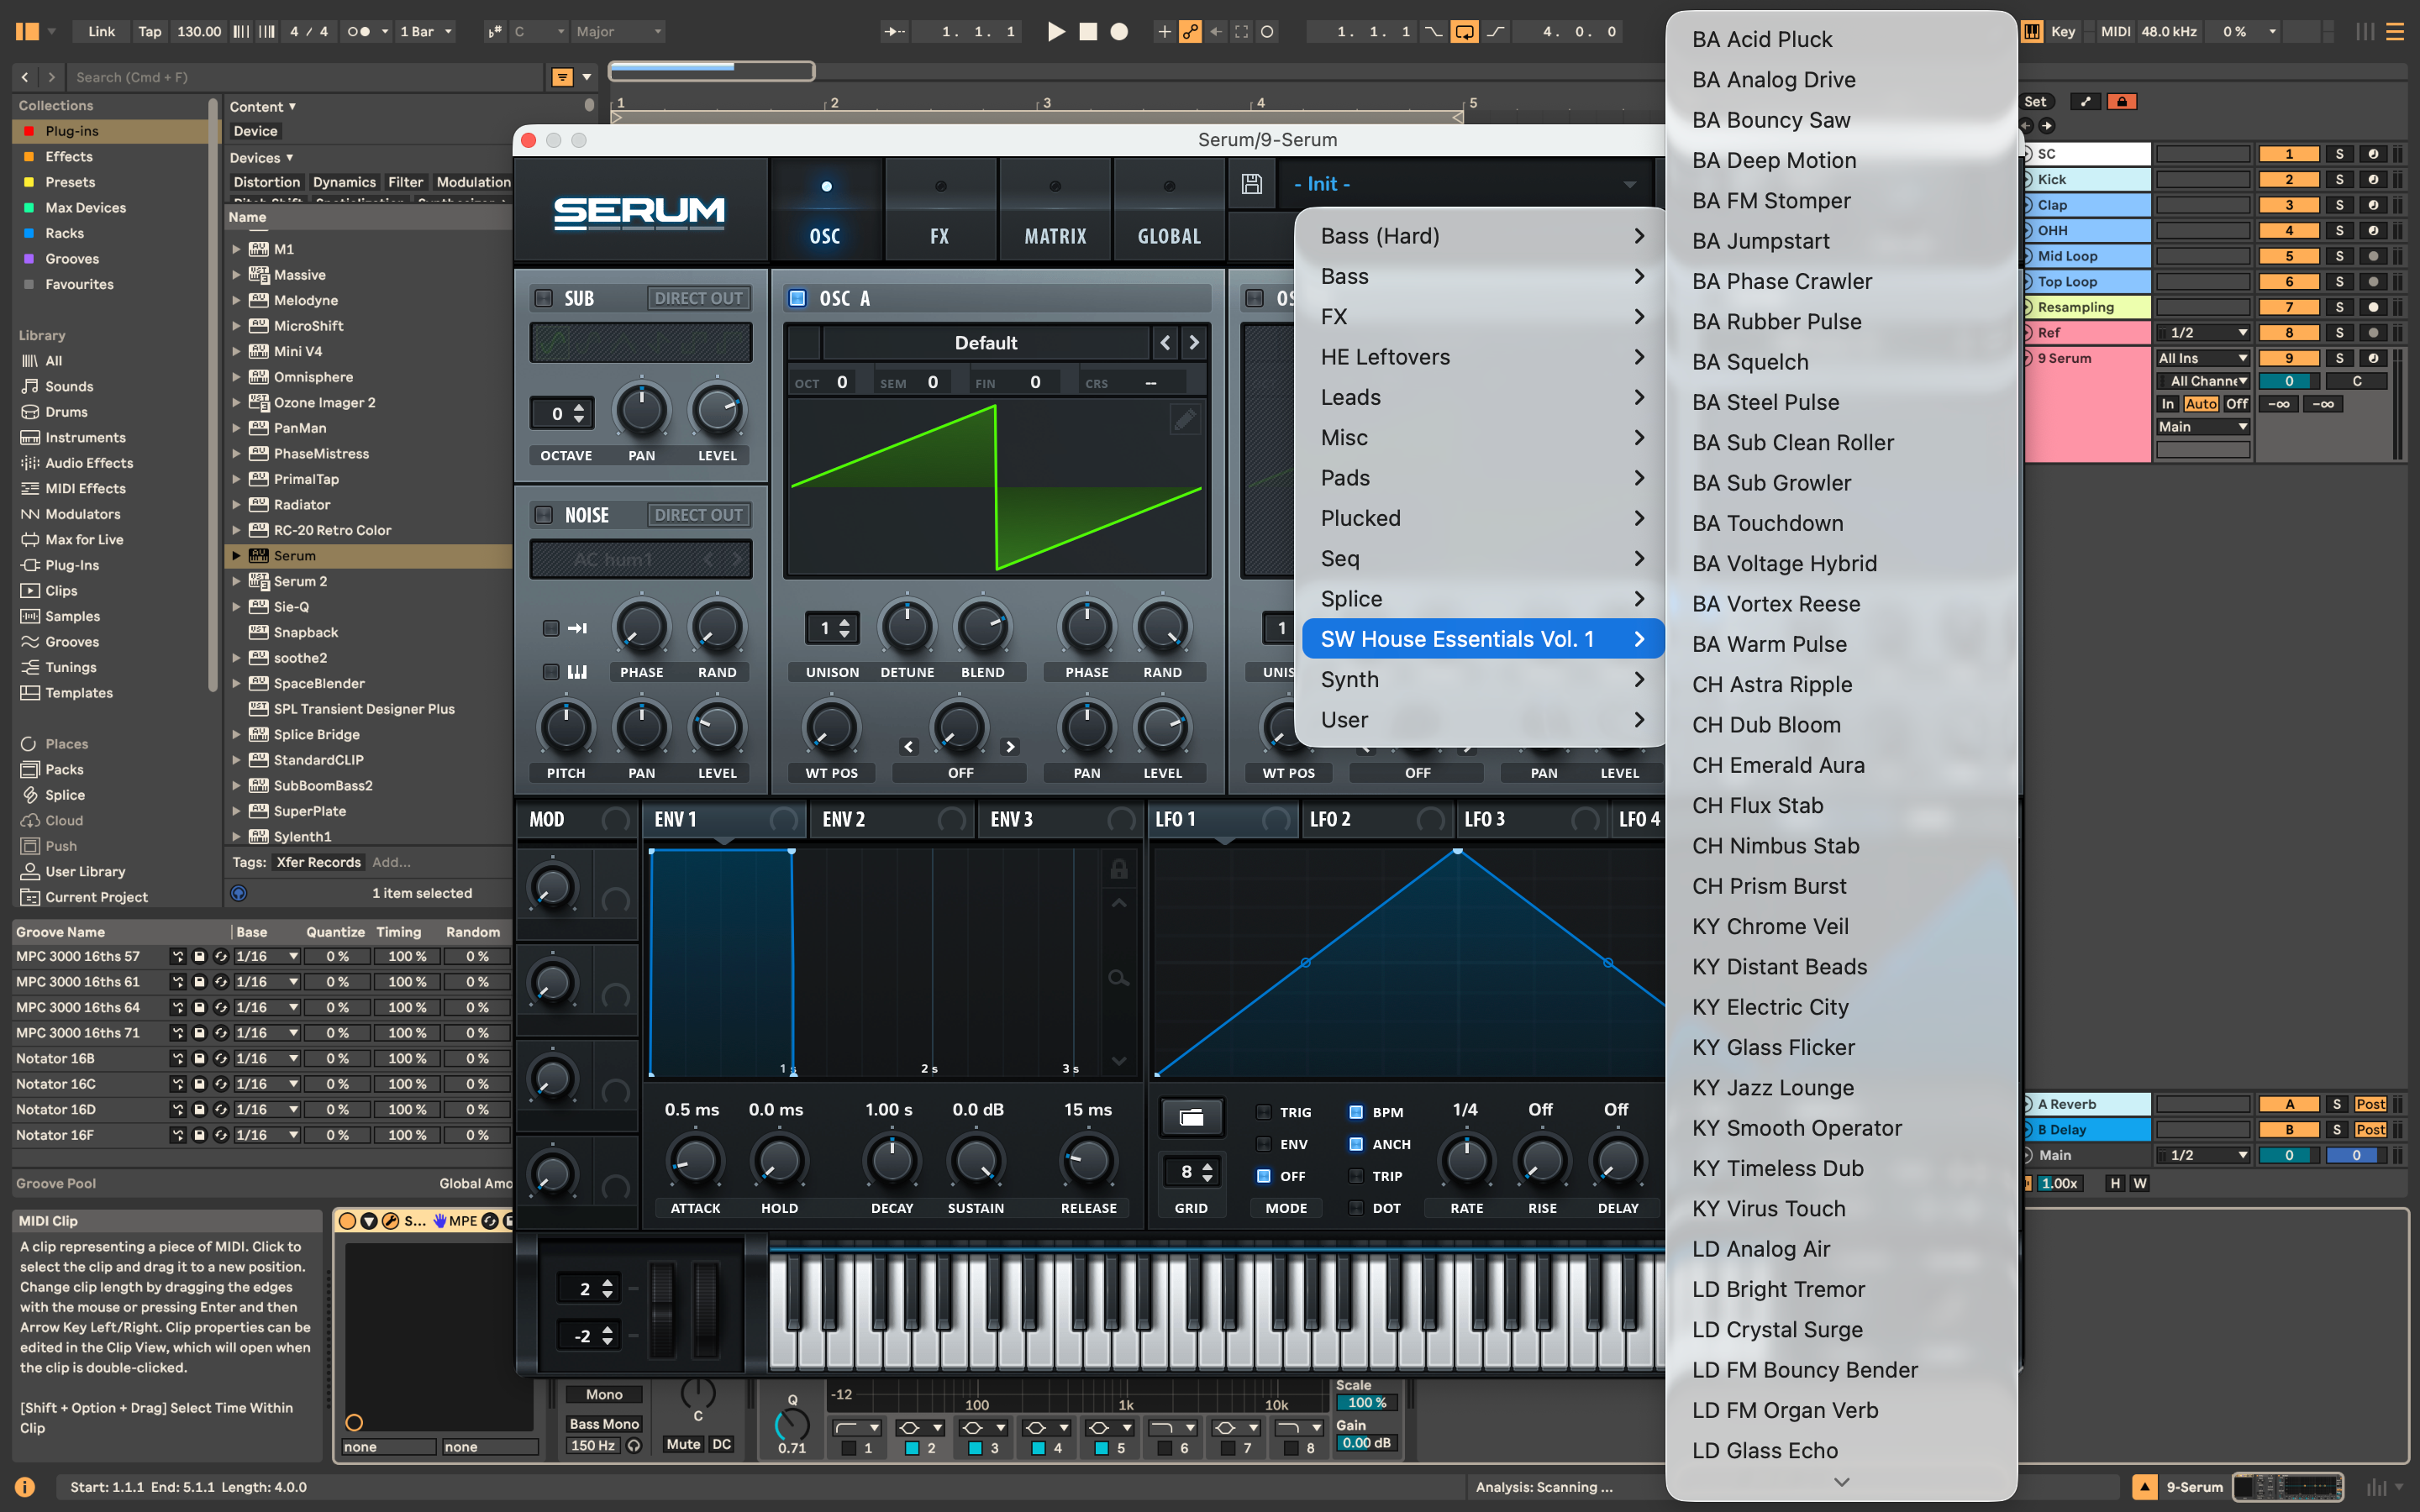
Task: Click the envelope zoom magnifier icon
Action: coord(1119,977)
